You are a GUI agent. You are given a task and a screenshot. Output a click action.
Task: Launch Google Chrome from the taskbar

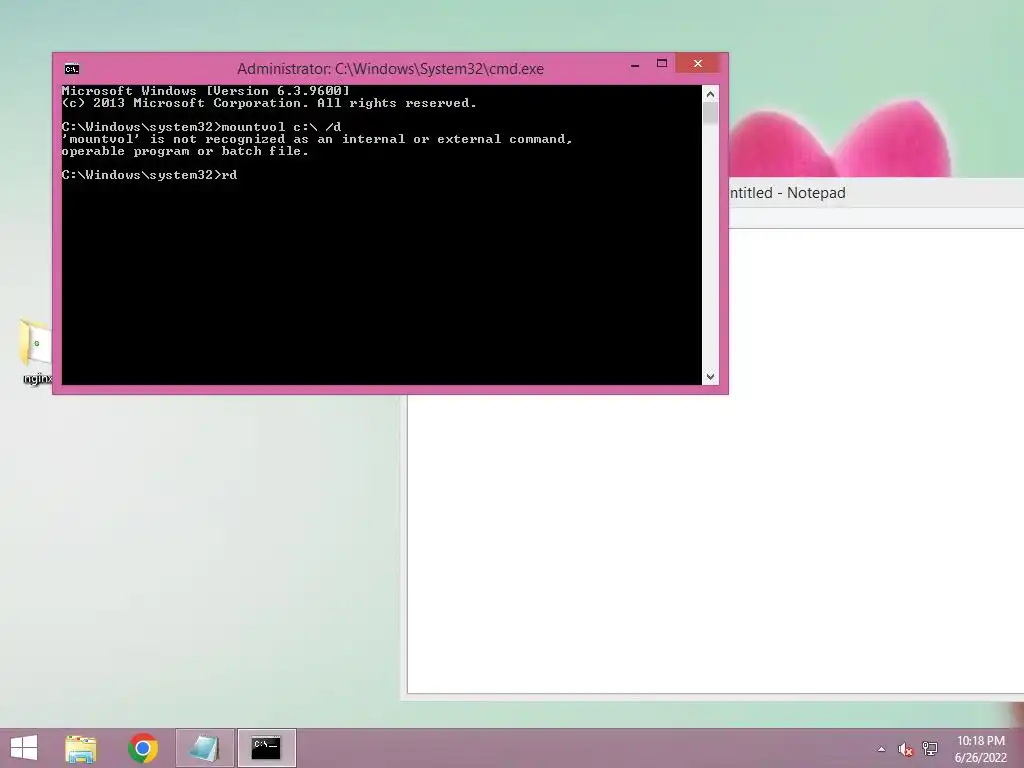143,748
